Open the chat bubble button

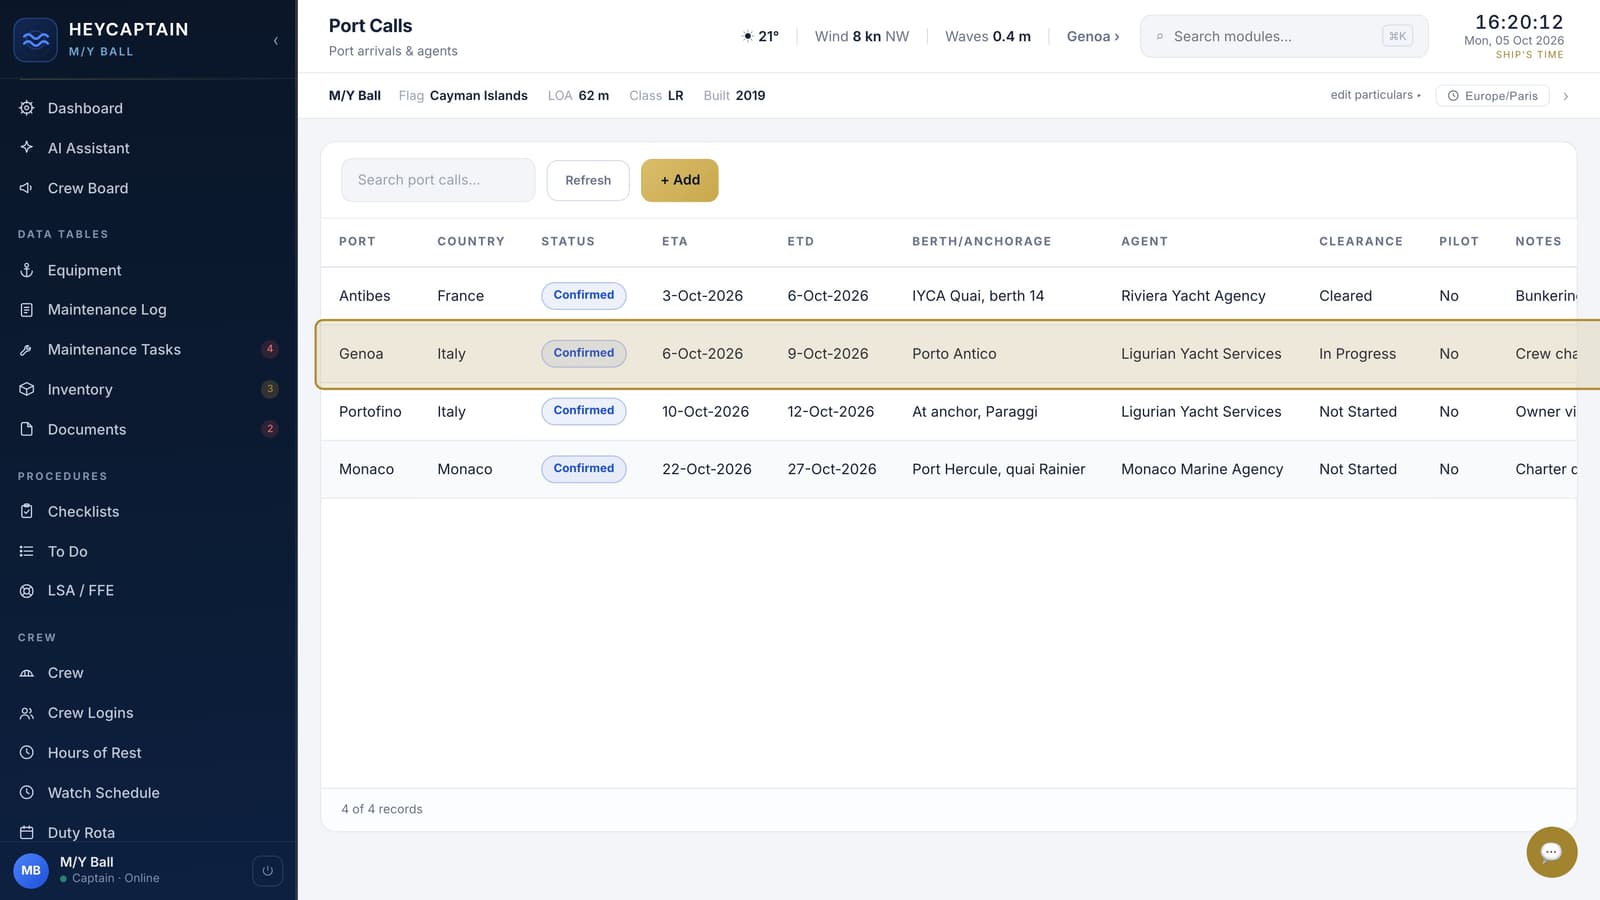click(1551, 852)
